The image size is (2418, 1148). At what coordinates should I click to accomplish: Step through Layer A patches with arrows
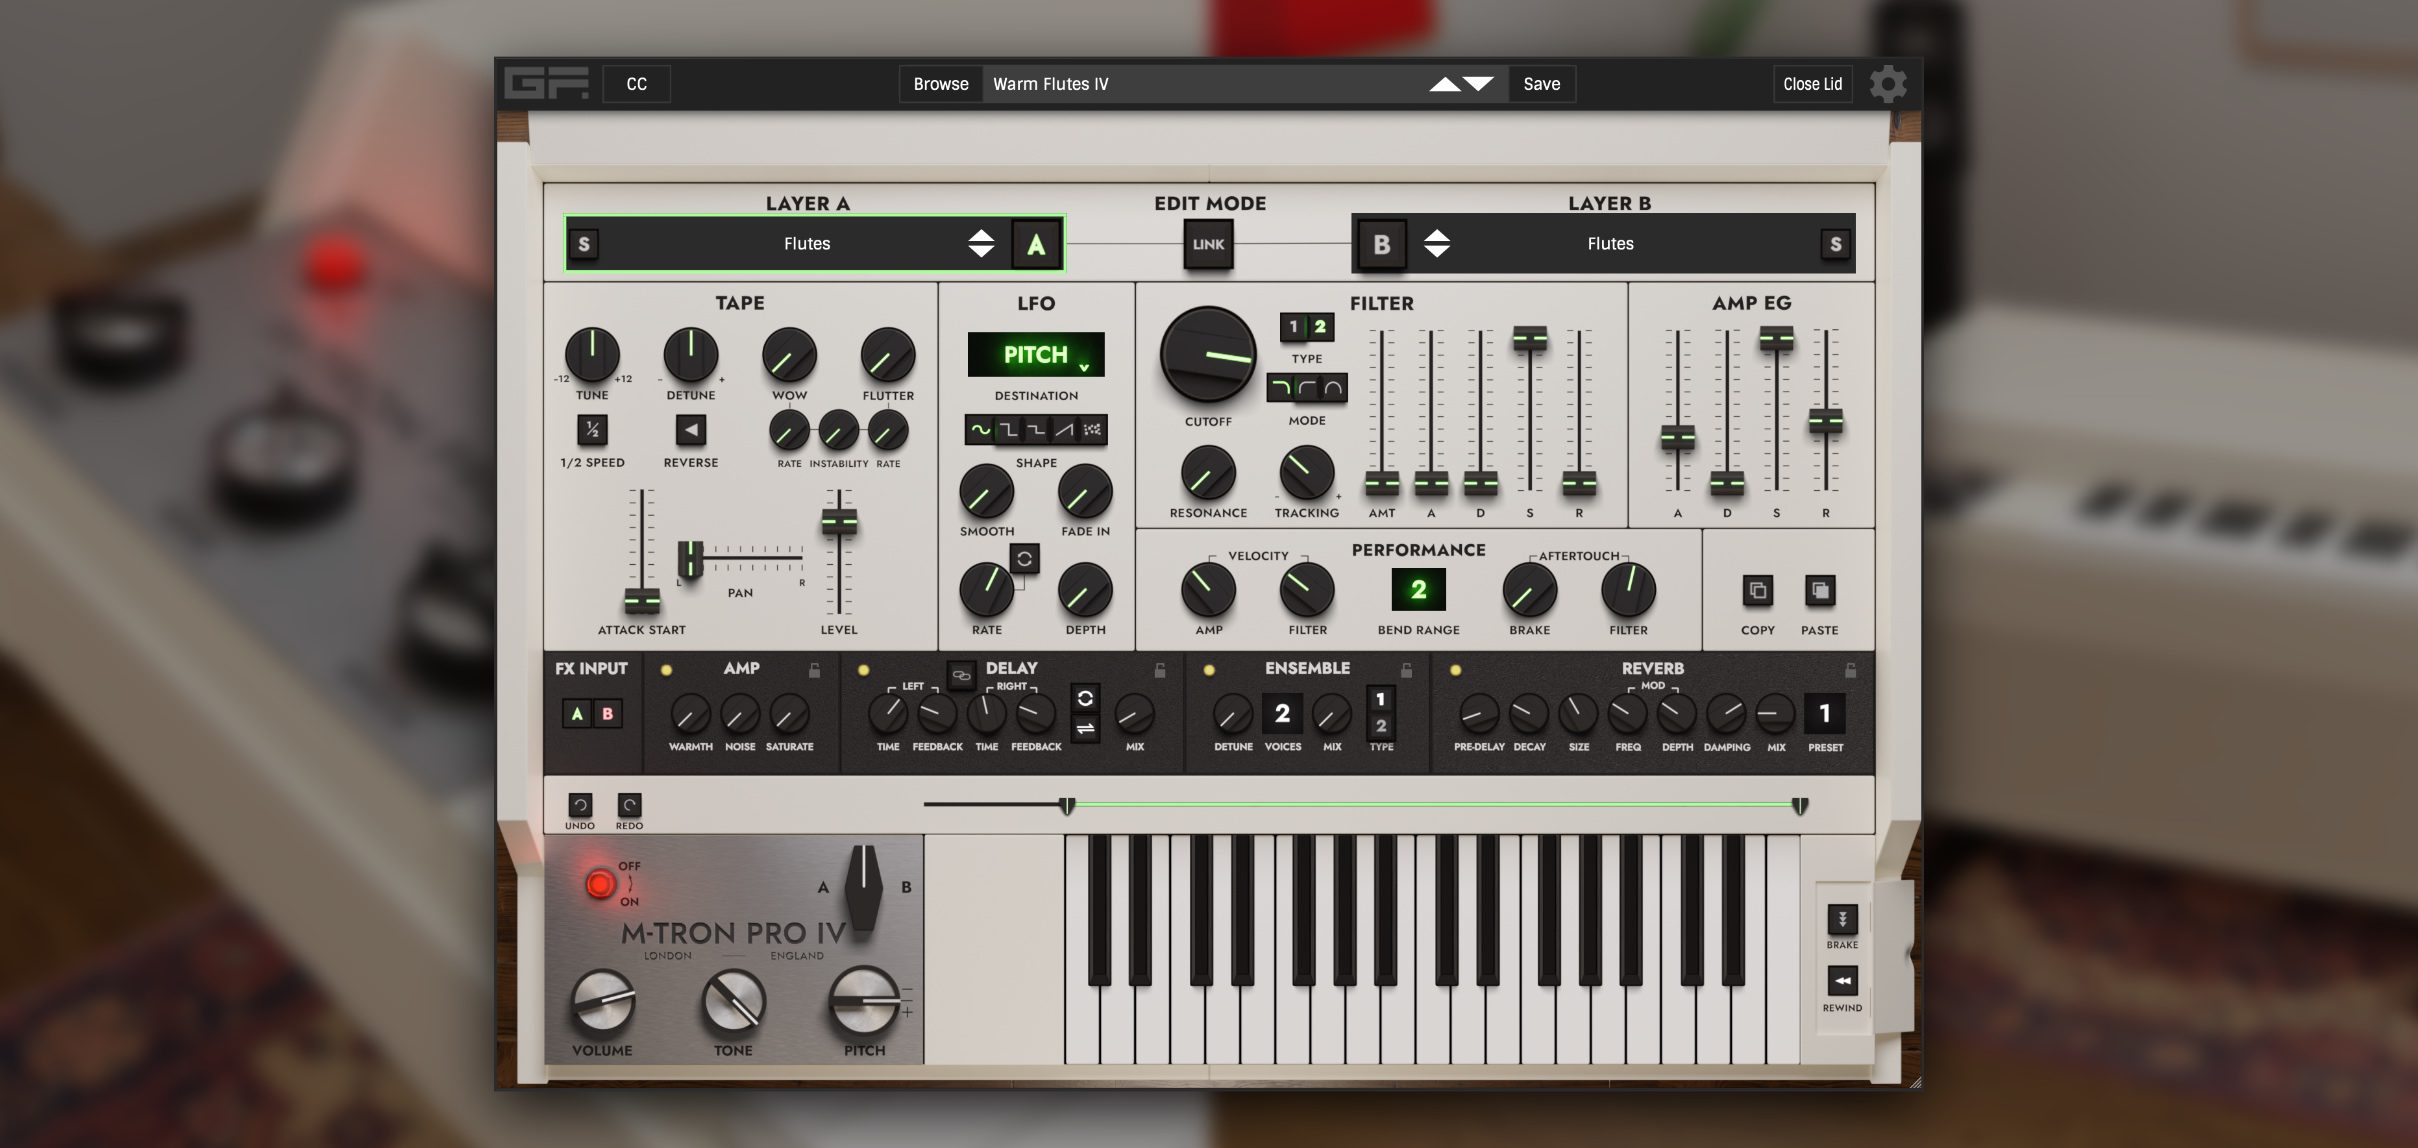(981, 243)
